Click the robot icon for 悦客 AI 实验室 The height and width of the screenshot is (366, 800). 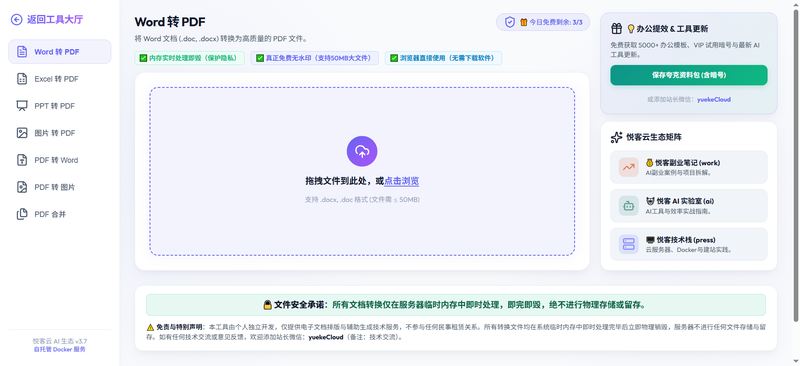[x=629, y=206]
